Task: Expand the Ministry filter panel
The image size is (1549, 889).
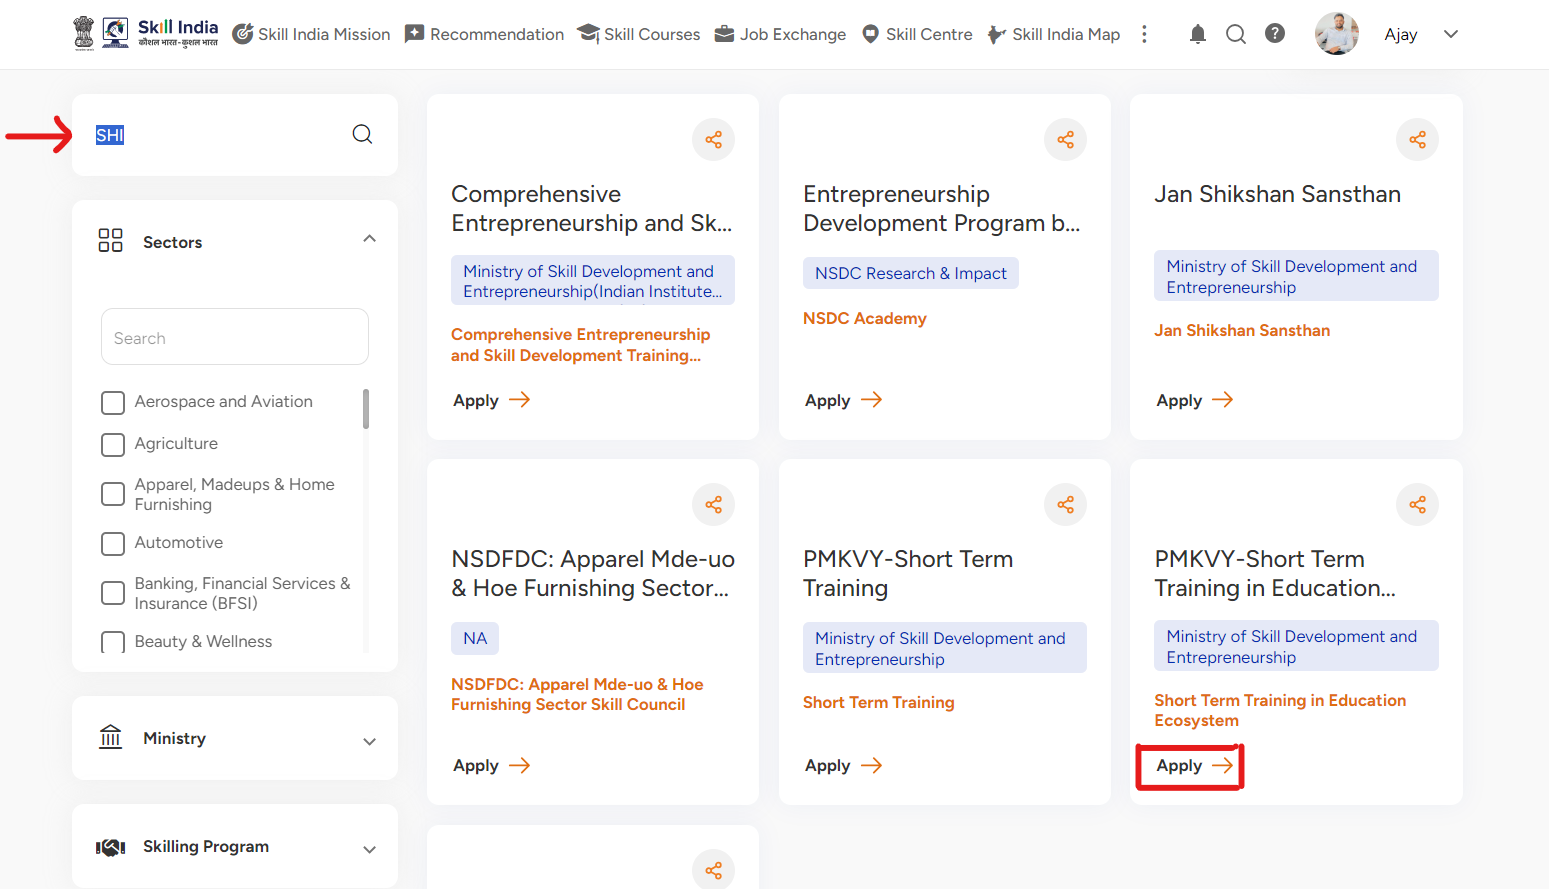Action: point(369,741)
